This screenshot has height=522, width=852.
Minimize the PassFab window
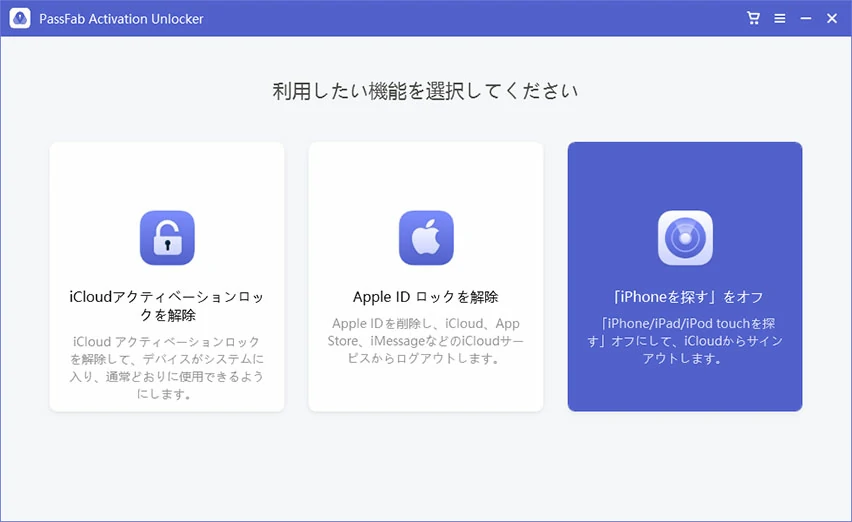tap(806, 18)
